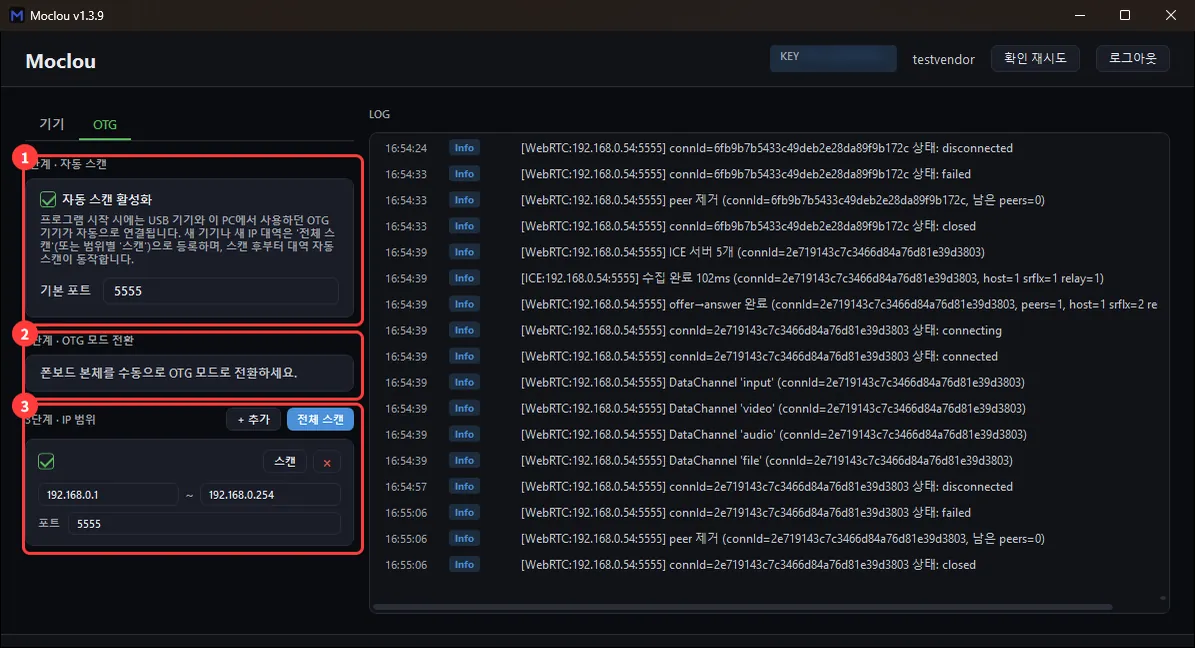This screenshot has height=648, width=1195.
Task: Click the log entry 'ICE 서버 5개'
Action: tap(753, 252)
